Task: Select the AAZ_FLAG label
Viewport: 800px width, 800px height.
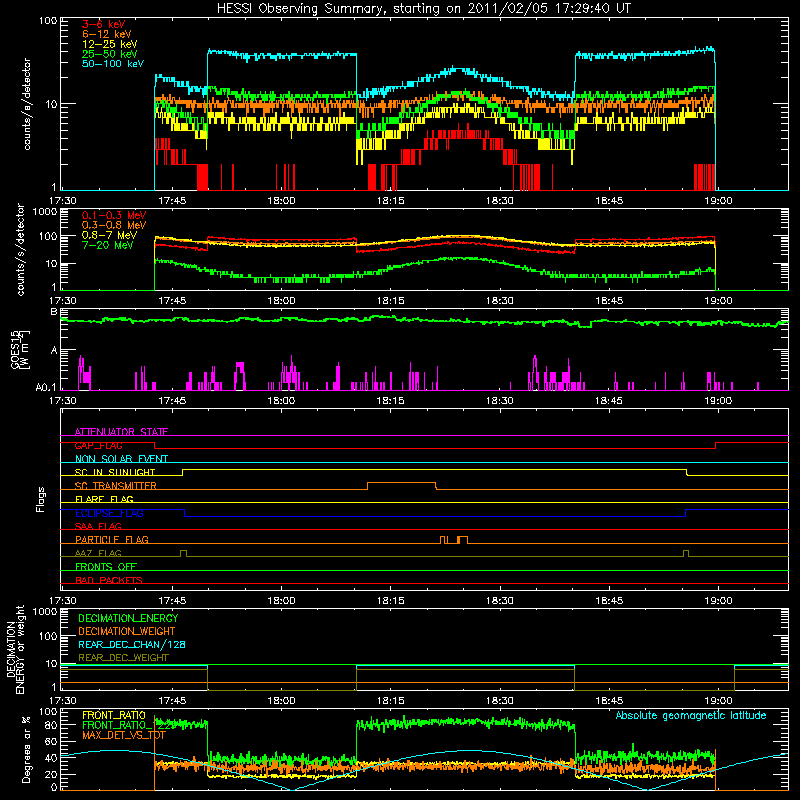Action: 98,553
